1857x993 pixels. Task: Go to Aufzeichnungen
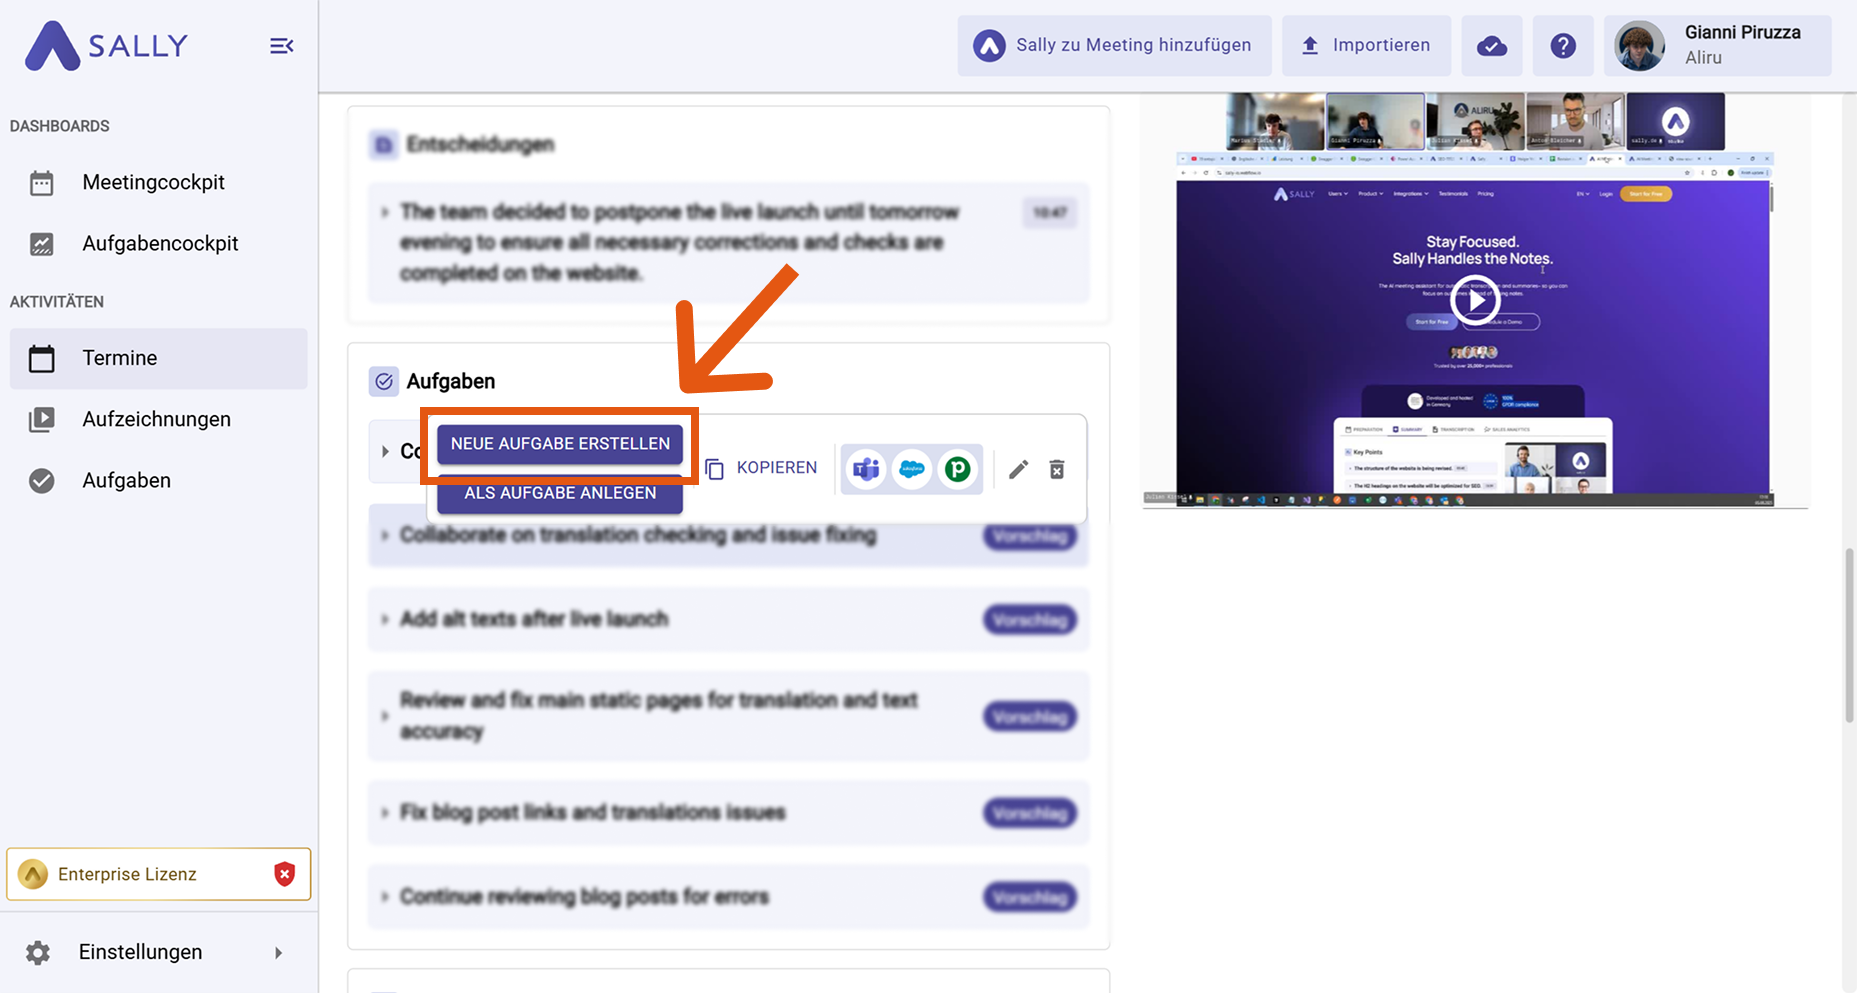[159, 419]
